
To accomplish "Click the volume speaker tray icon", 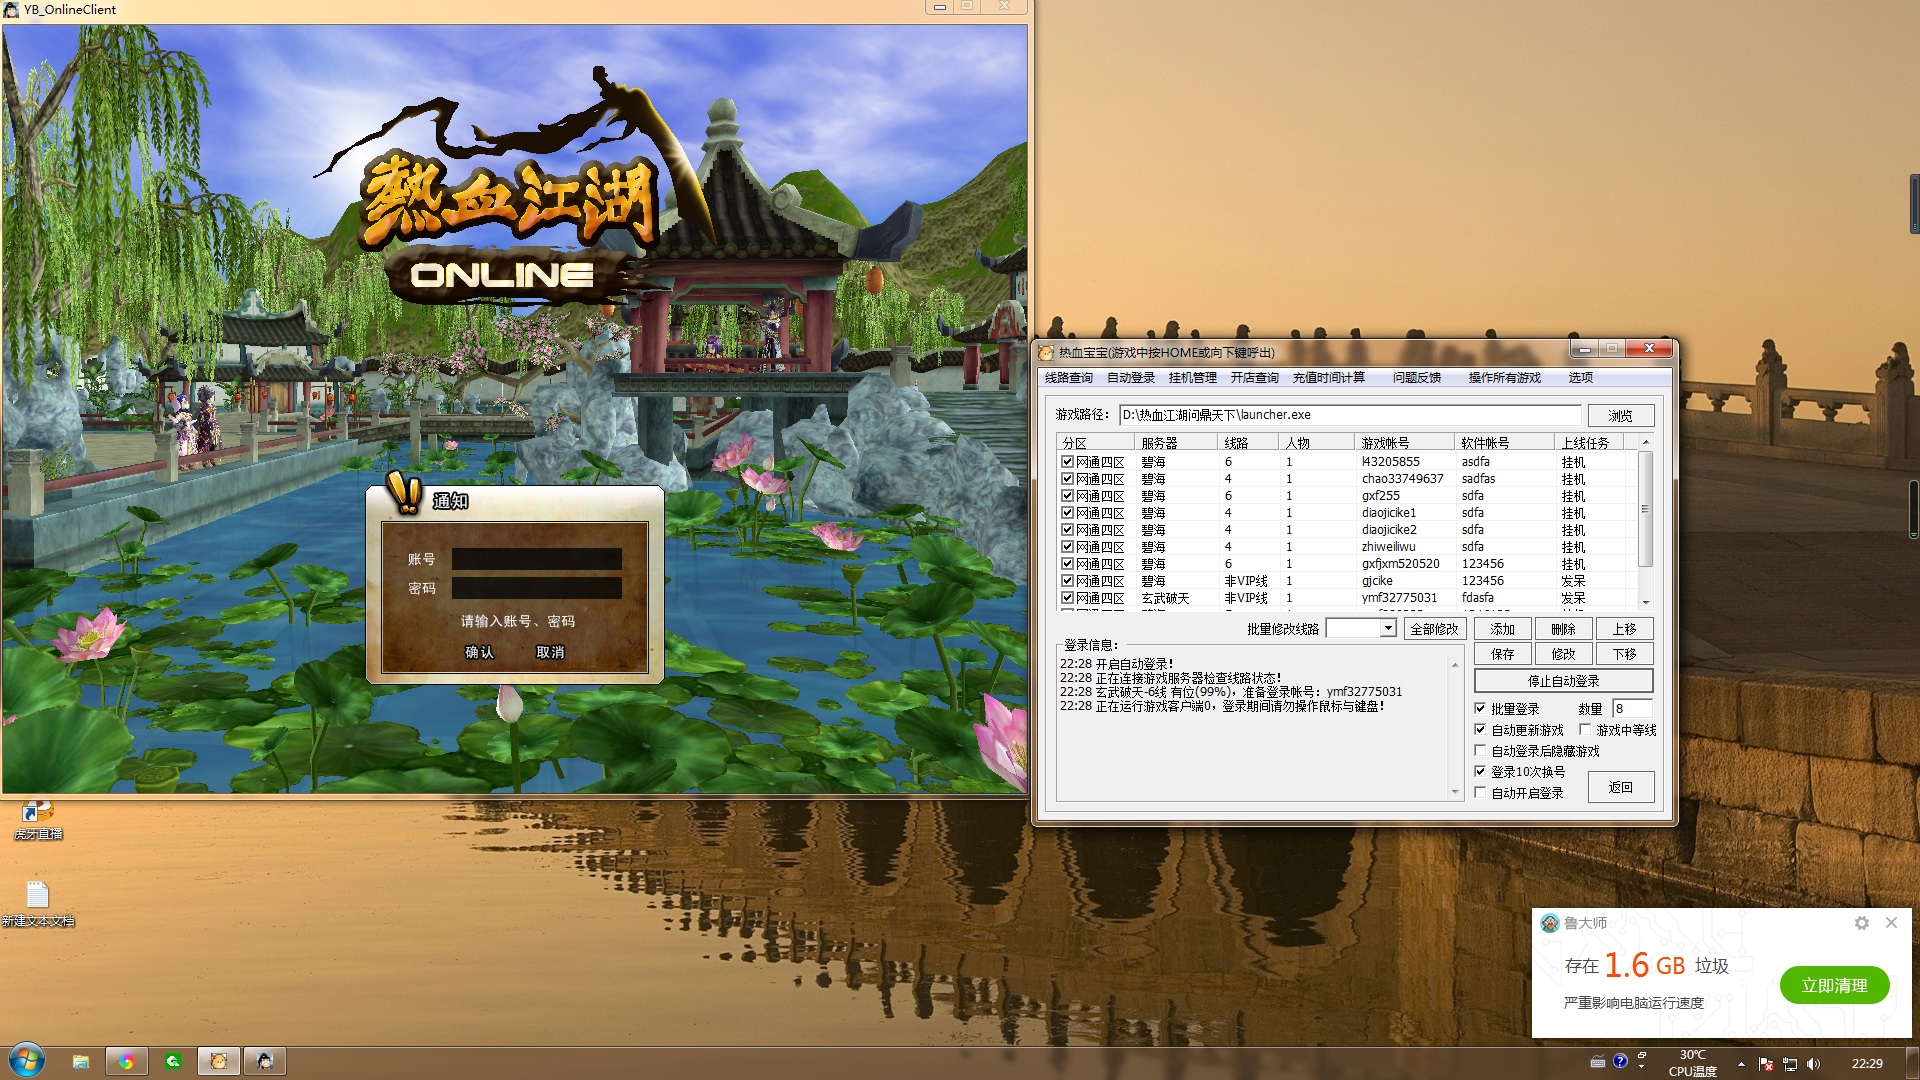I will pos(1814,1064).
